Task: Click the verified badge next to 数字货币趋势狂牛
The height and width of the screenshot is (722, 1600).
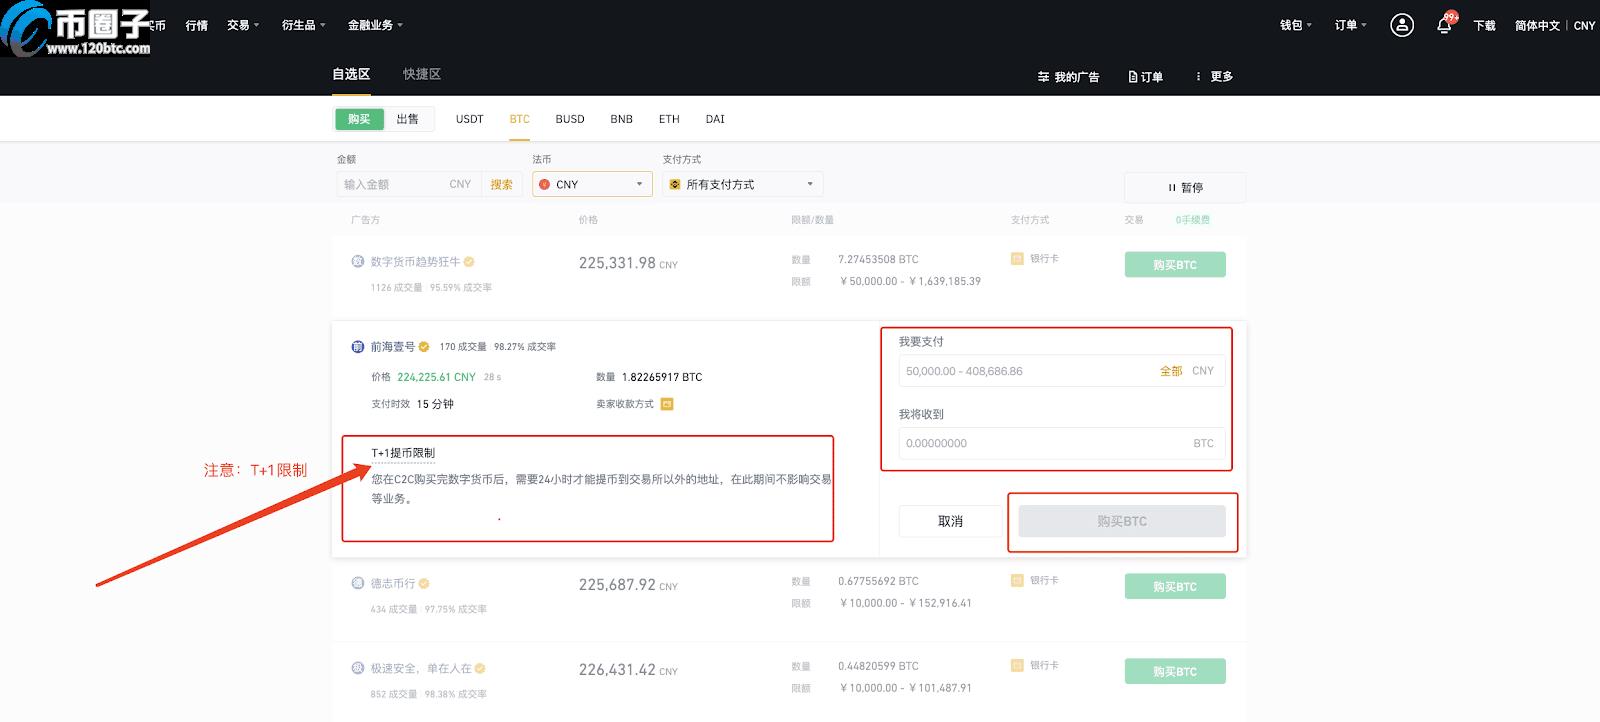Action: click(469, 261)
